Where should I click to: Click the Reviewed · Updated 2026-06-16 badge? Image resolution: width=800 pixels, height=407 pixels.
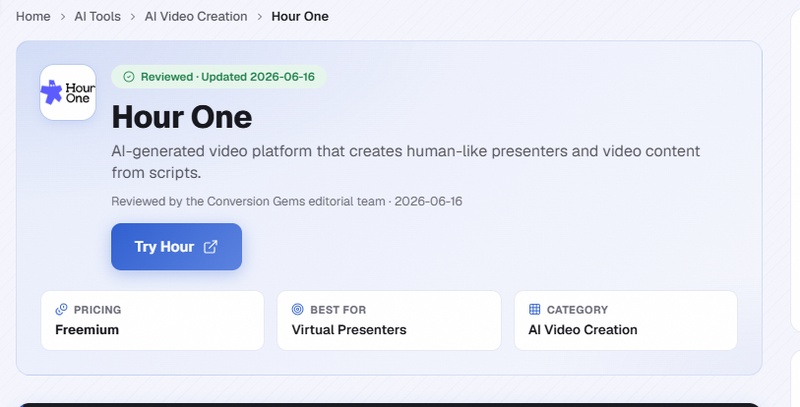pyautogui.click(x=219, y=77)
